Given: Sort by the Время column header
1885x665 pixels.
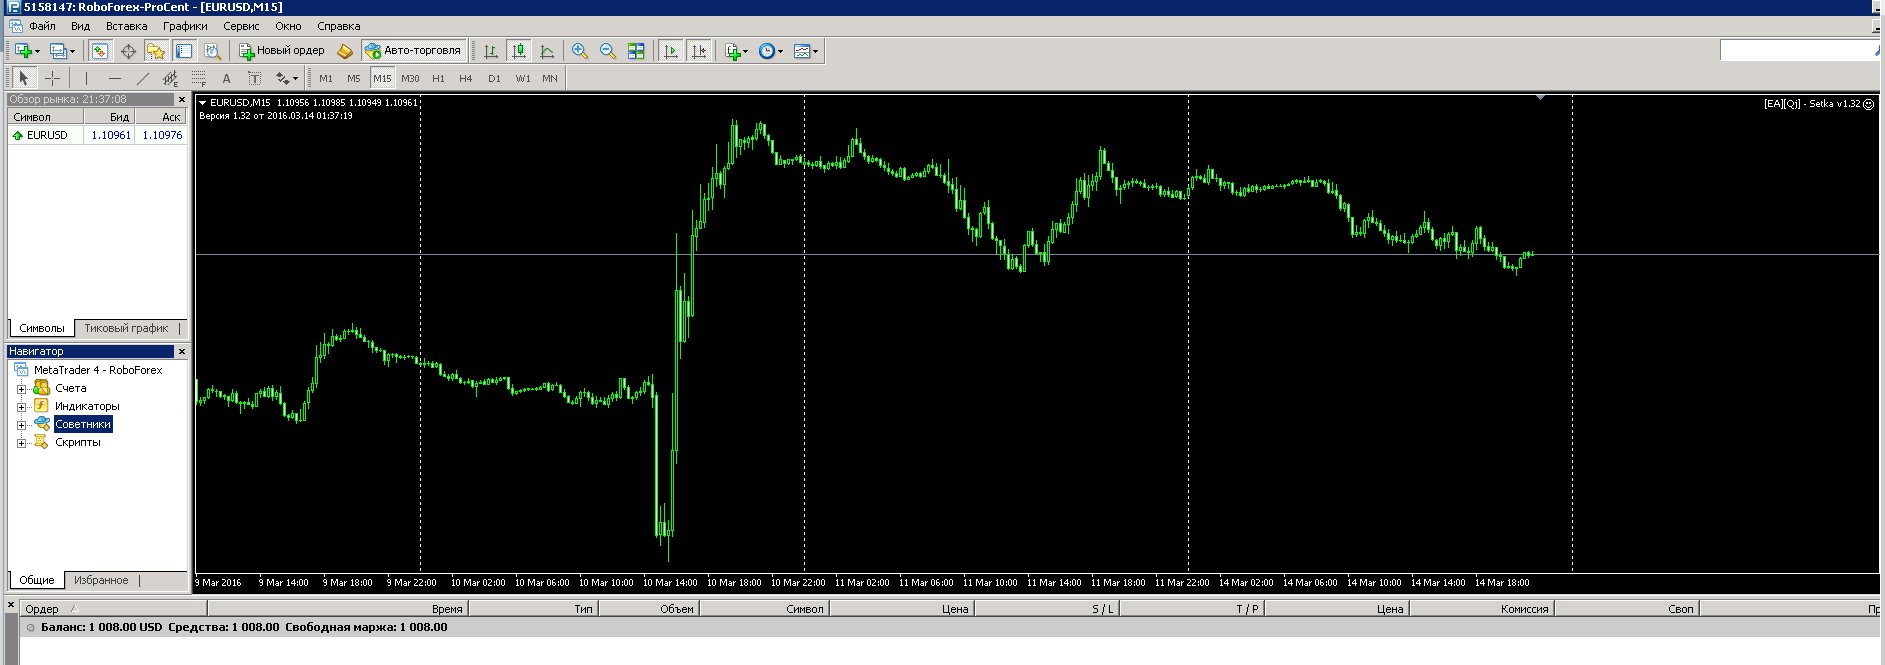Looking at the screenshot, I should pyautogui.click(x=337, y=608).
